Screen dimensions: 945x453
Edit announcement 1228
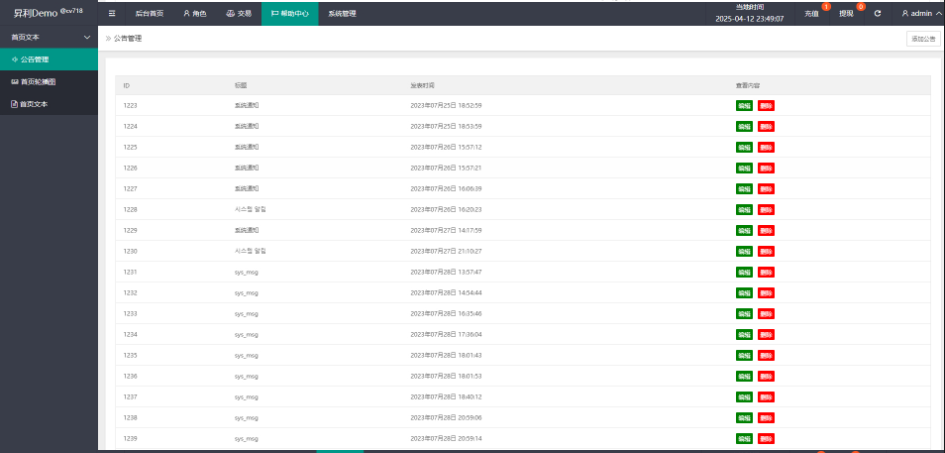(x=744, y=210)
